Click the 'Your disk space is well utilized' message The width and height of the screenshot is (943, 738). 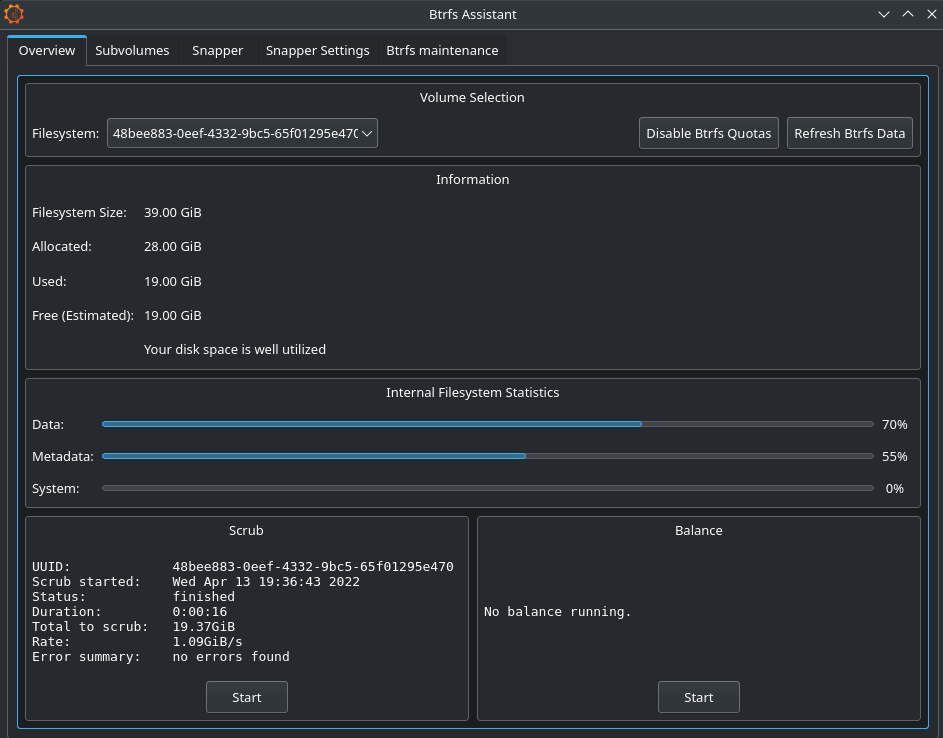[235, 350]
